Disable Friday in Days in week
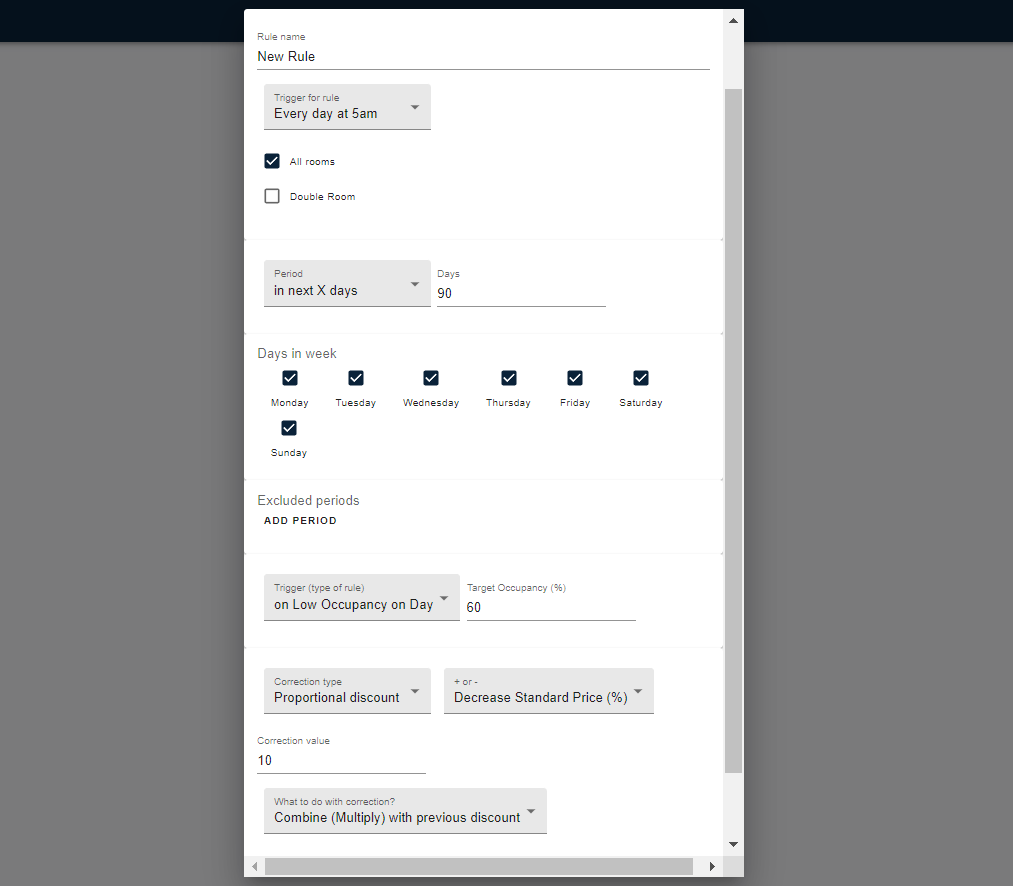 coord(574,378)
